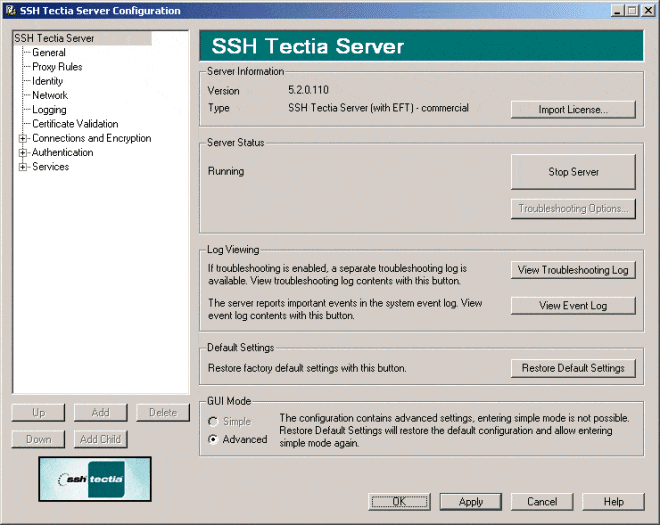This screenshot has height=525, width=660.
Task: Close the SSH Tectia configuration window
Action: point(648,11)
